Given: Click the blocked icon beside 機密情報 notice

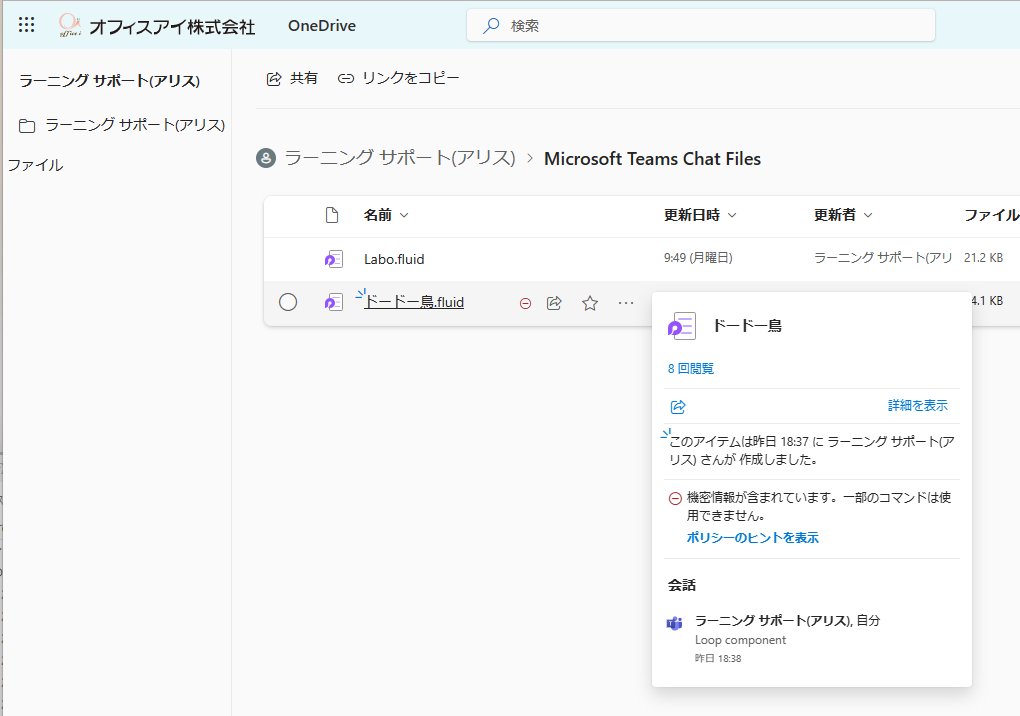Looking at the screenshot, I should (675, 499).
